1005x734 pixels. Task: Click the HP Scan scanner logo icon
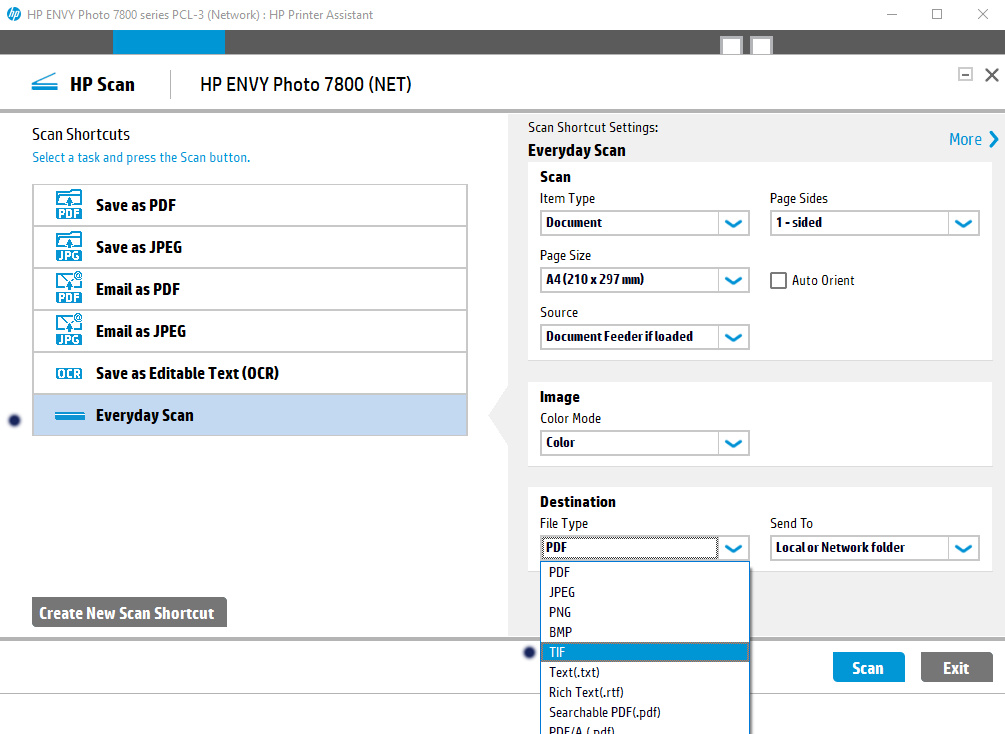click(x=44, y=83)
